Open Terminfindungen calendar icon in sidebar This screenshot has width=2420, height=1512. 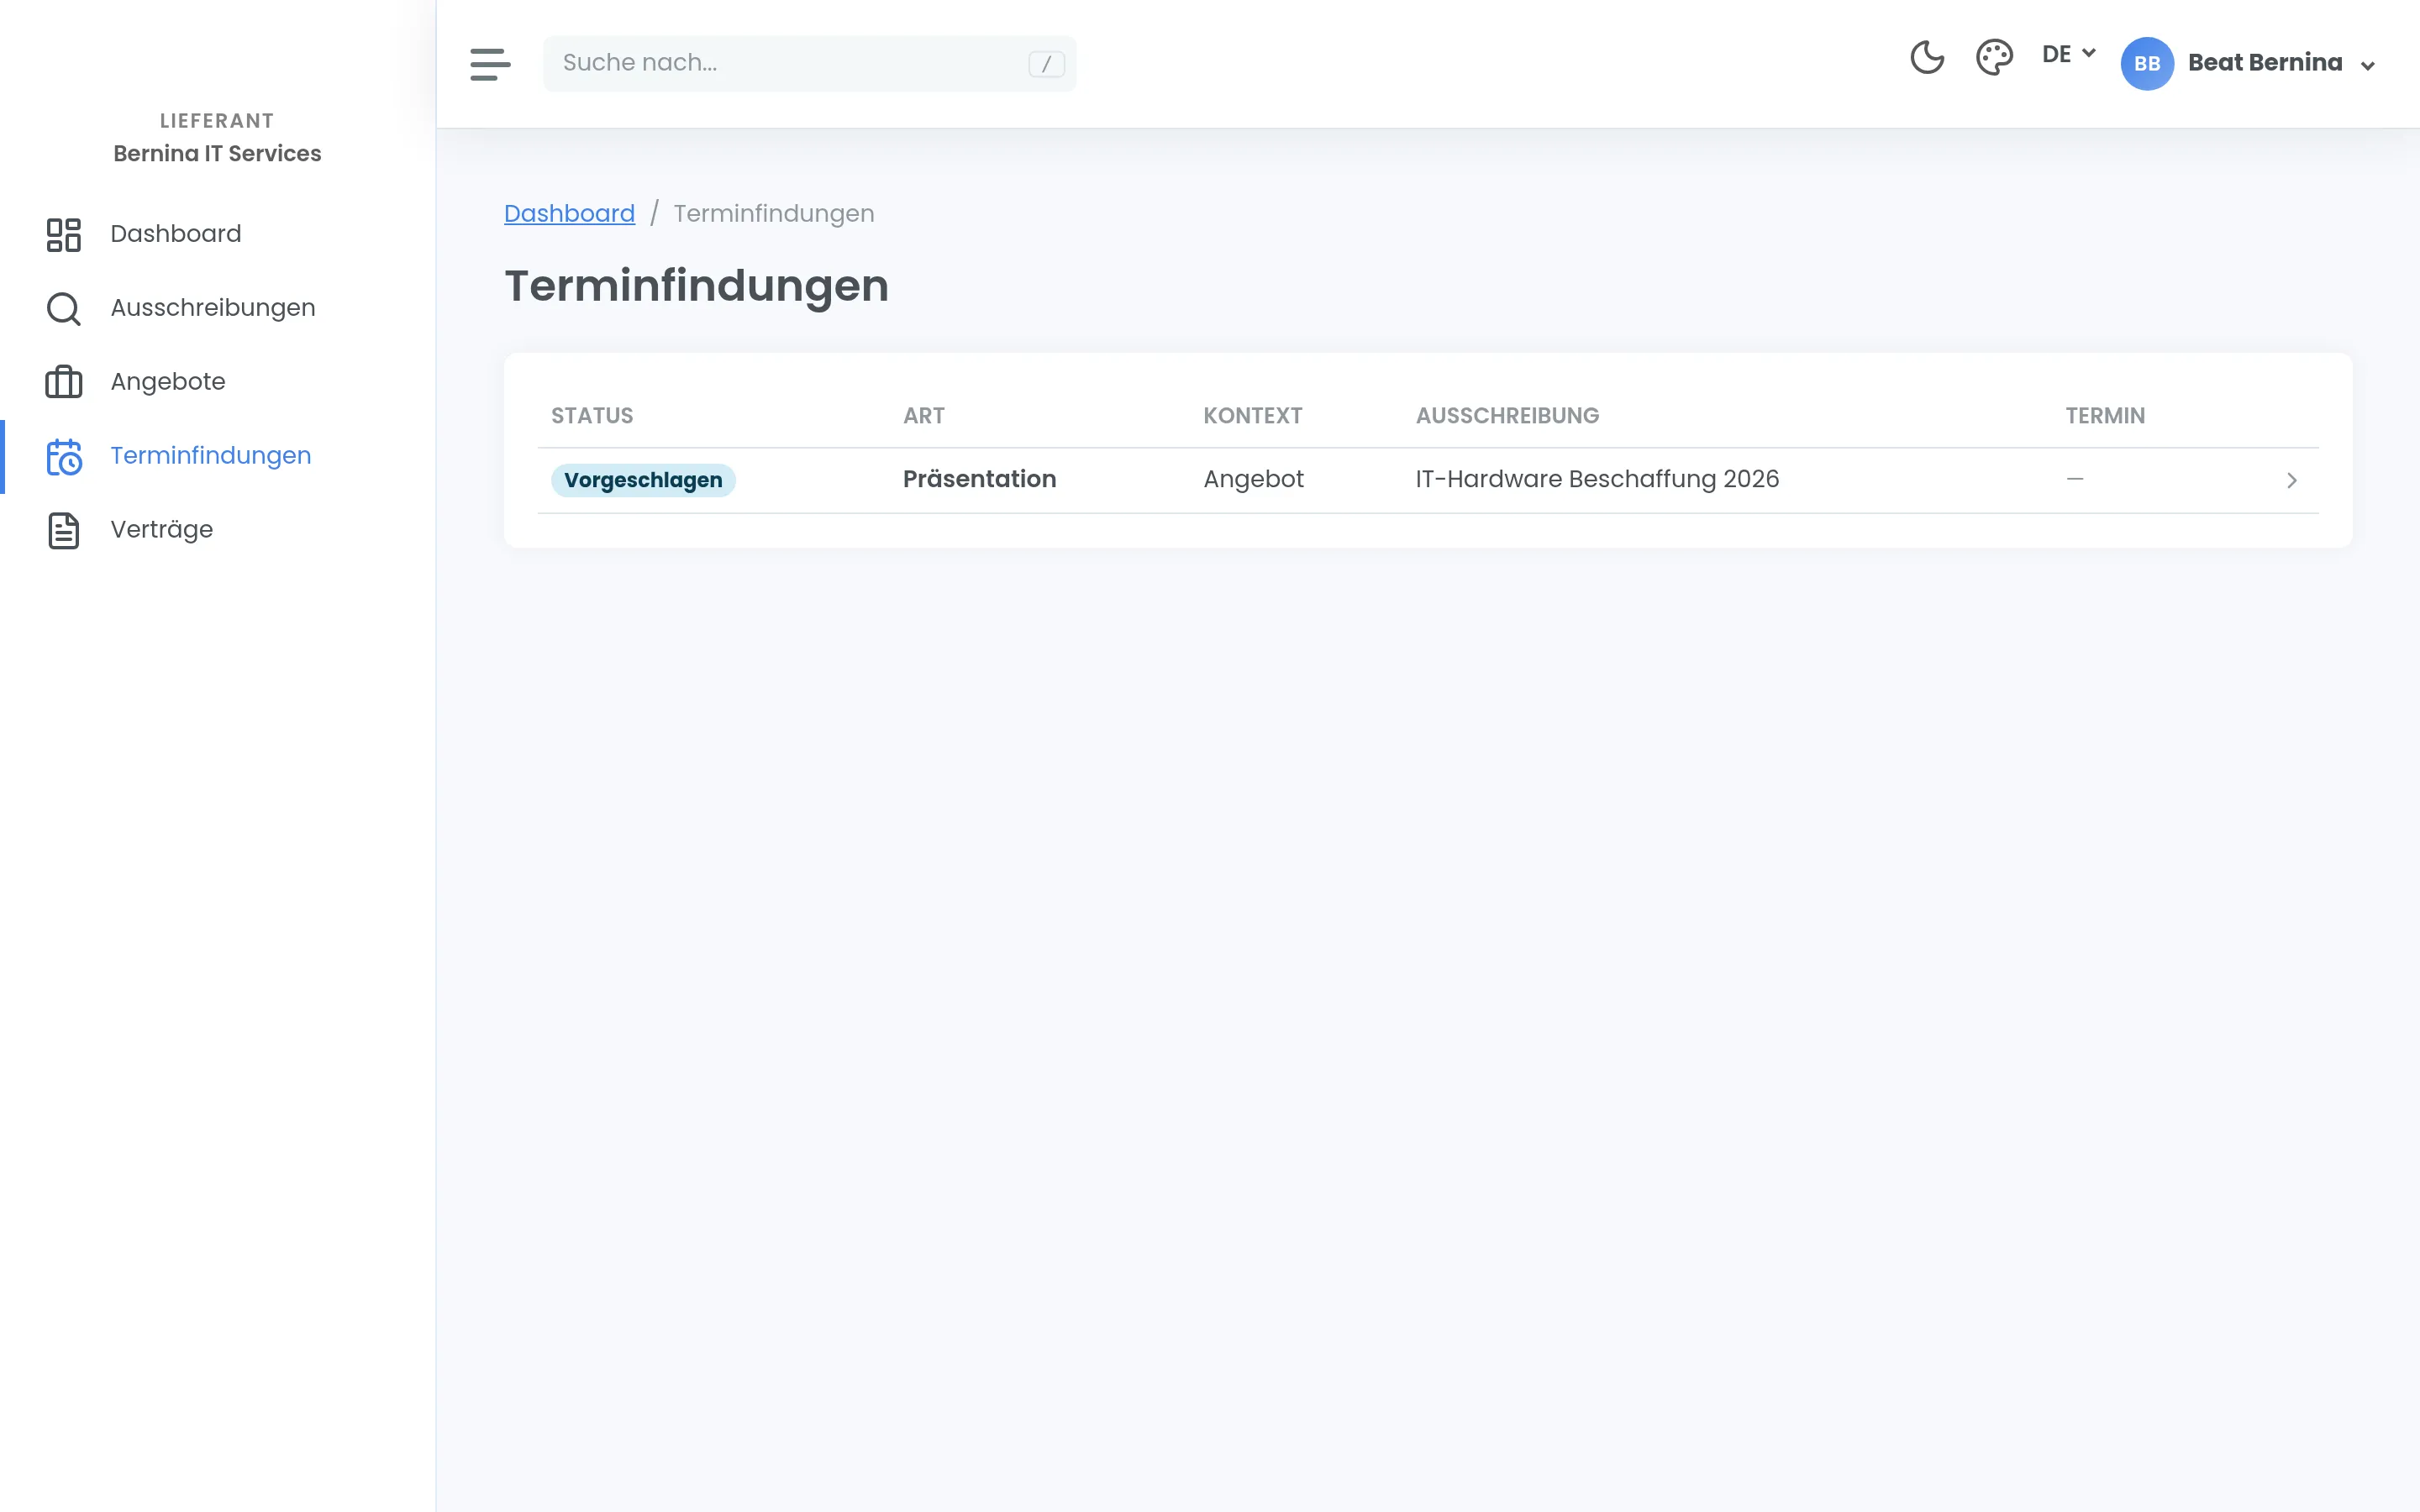coord(64,457)
